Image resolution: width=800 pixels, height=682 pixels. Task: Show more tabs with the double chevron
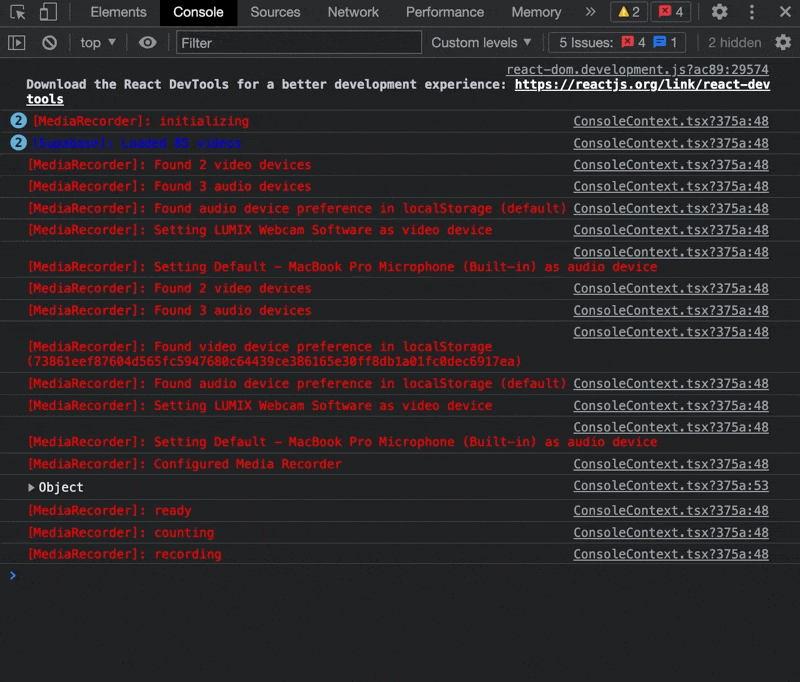pos(590,12)
